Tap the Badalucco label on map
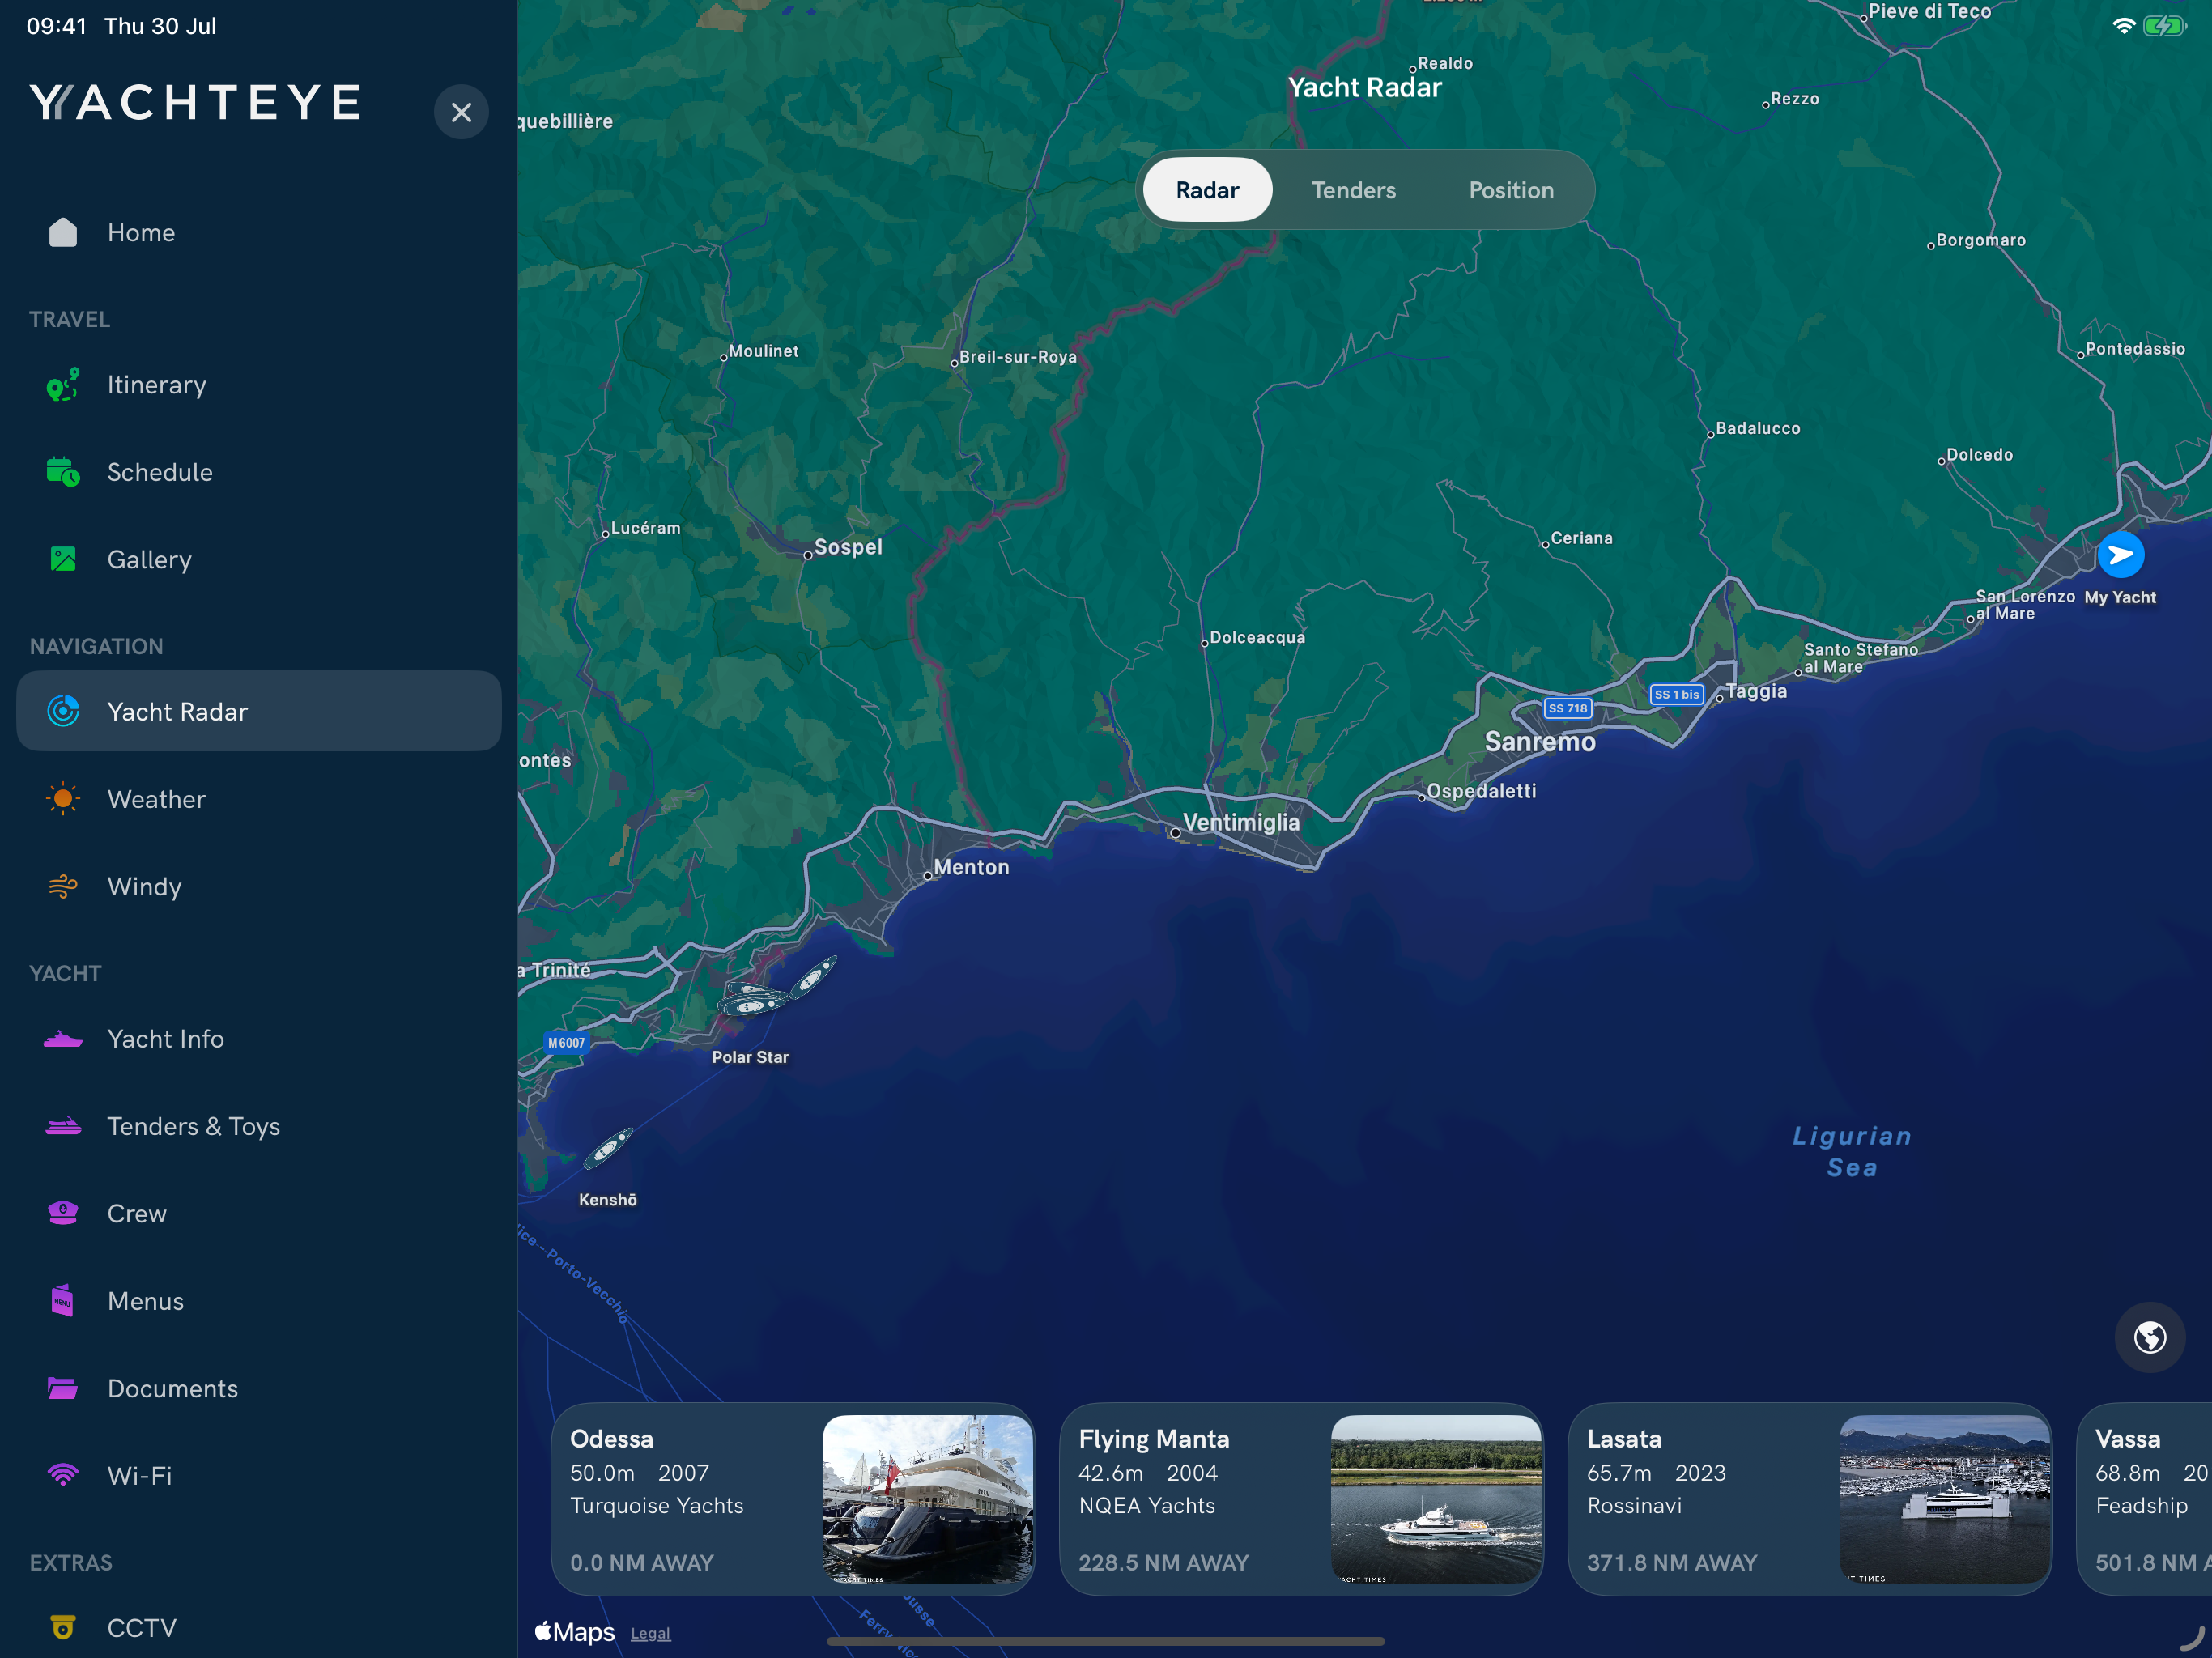The width and height of the screenshot is (2212, 1658). (x=1758, y=428)
